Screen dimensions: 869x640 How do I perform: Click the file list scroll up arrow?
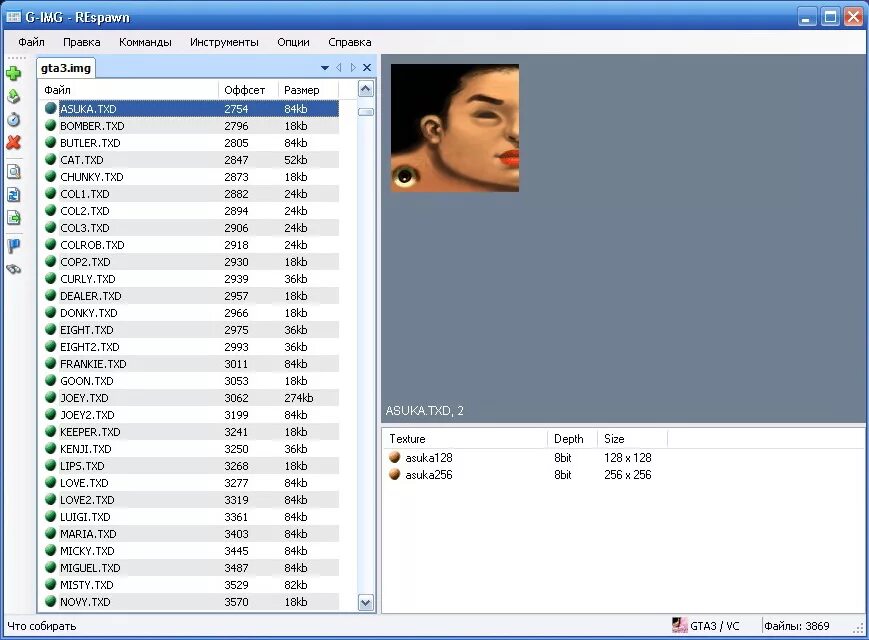(x=366, y=89)
